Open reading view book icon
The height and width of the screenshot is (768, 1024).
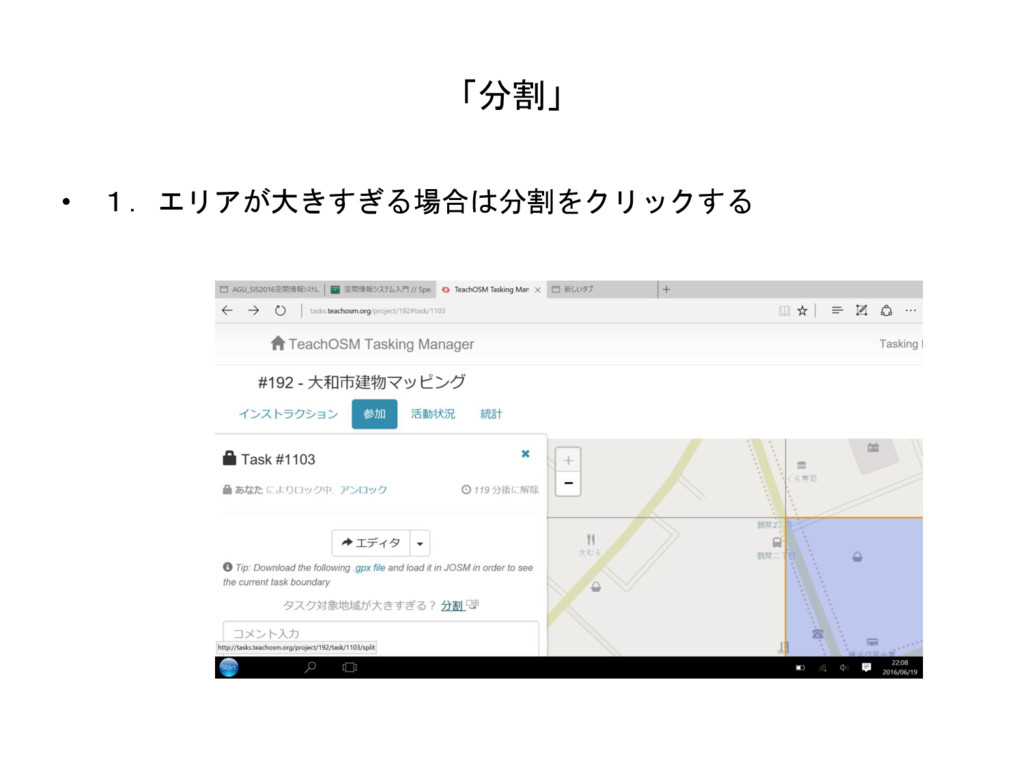coord(784,311)
